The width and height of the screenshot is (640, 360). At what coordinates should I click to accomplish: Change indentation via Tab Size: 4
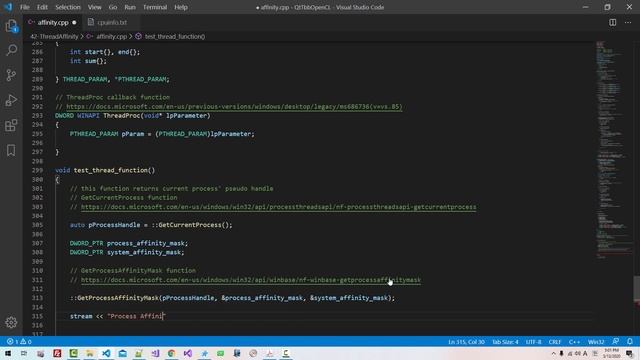[x=505, y=342]
